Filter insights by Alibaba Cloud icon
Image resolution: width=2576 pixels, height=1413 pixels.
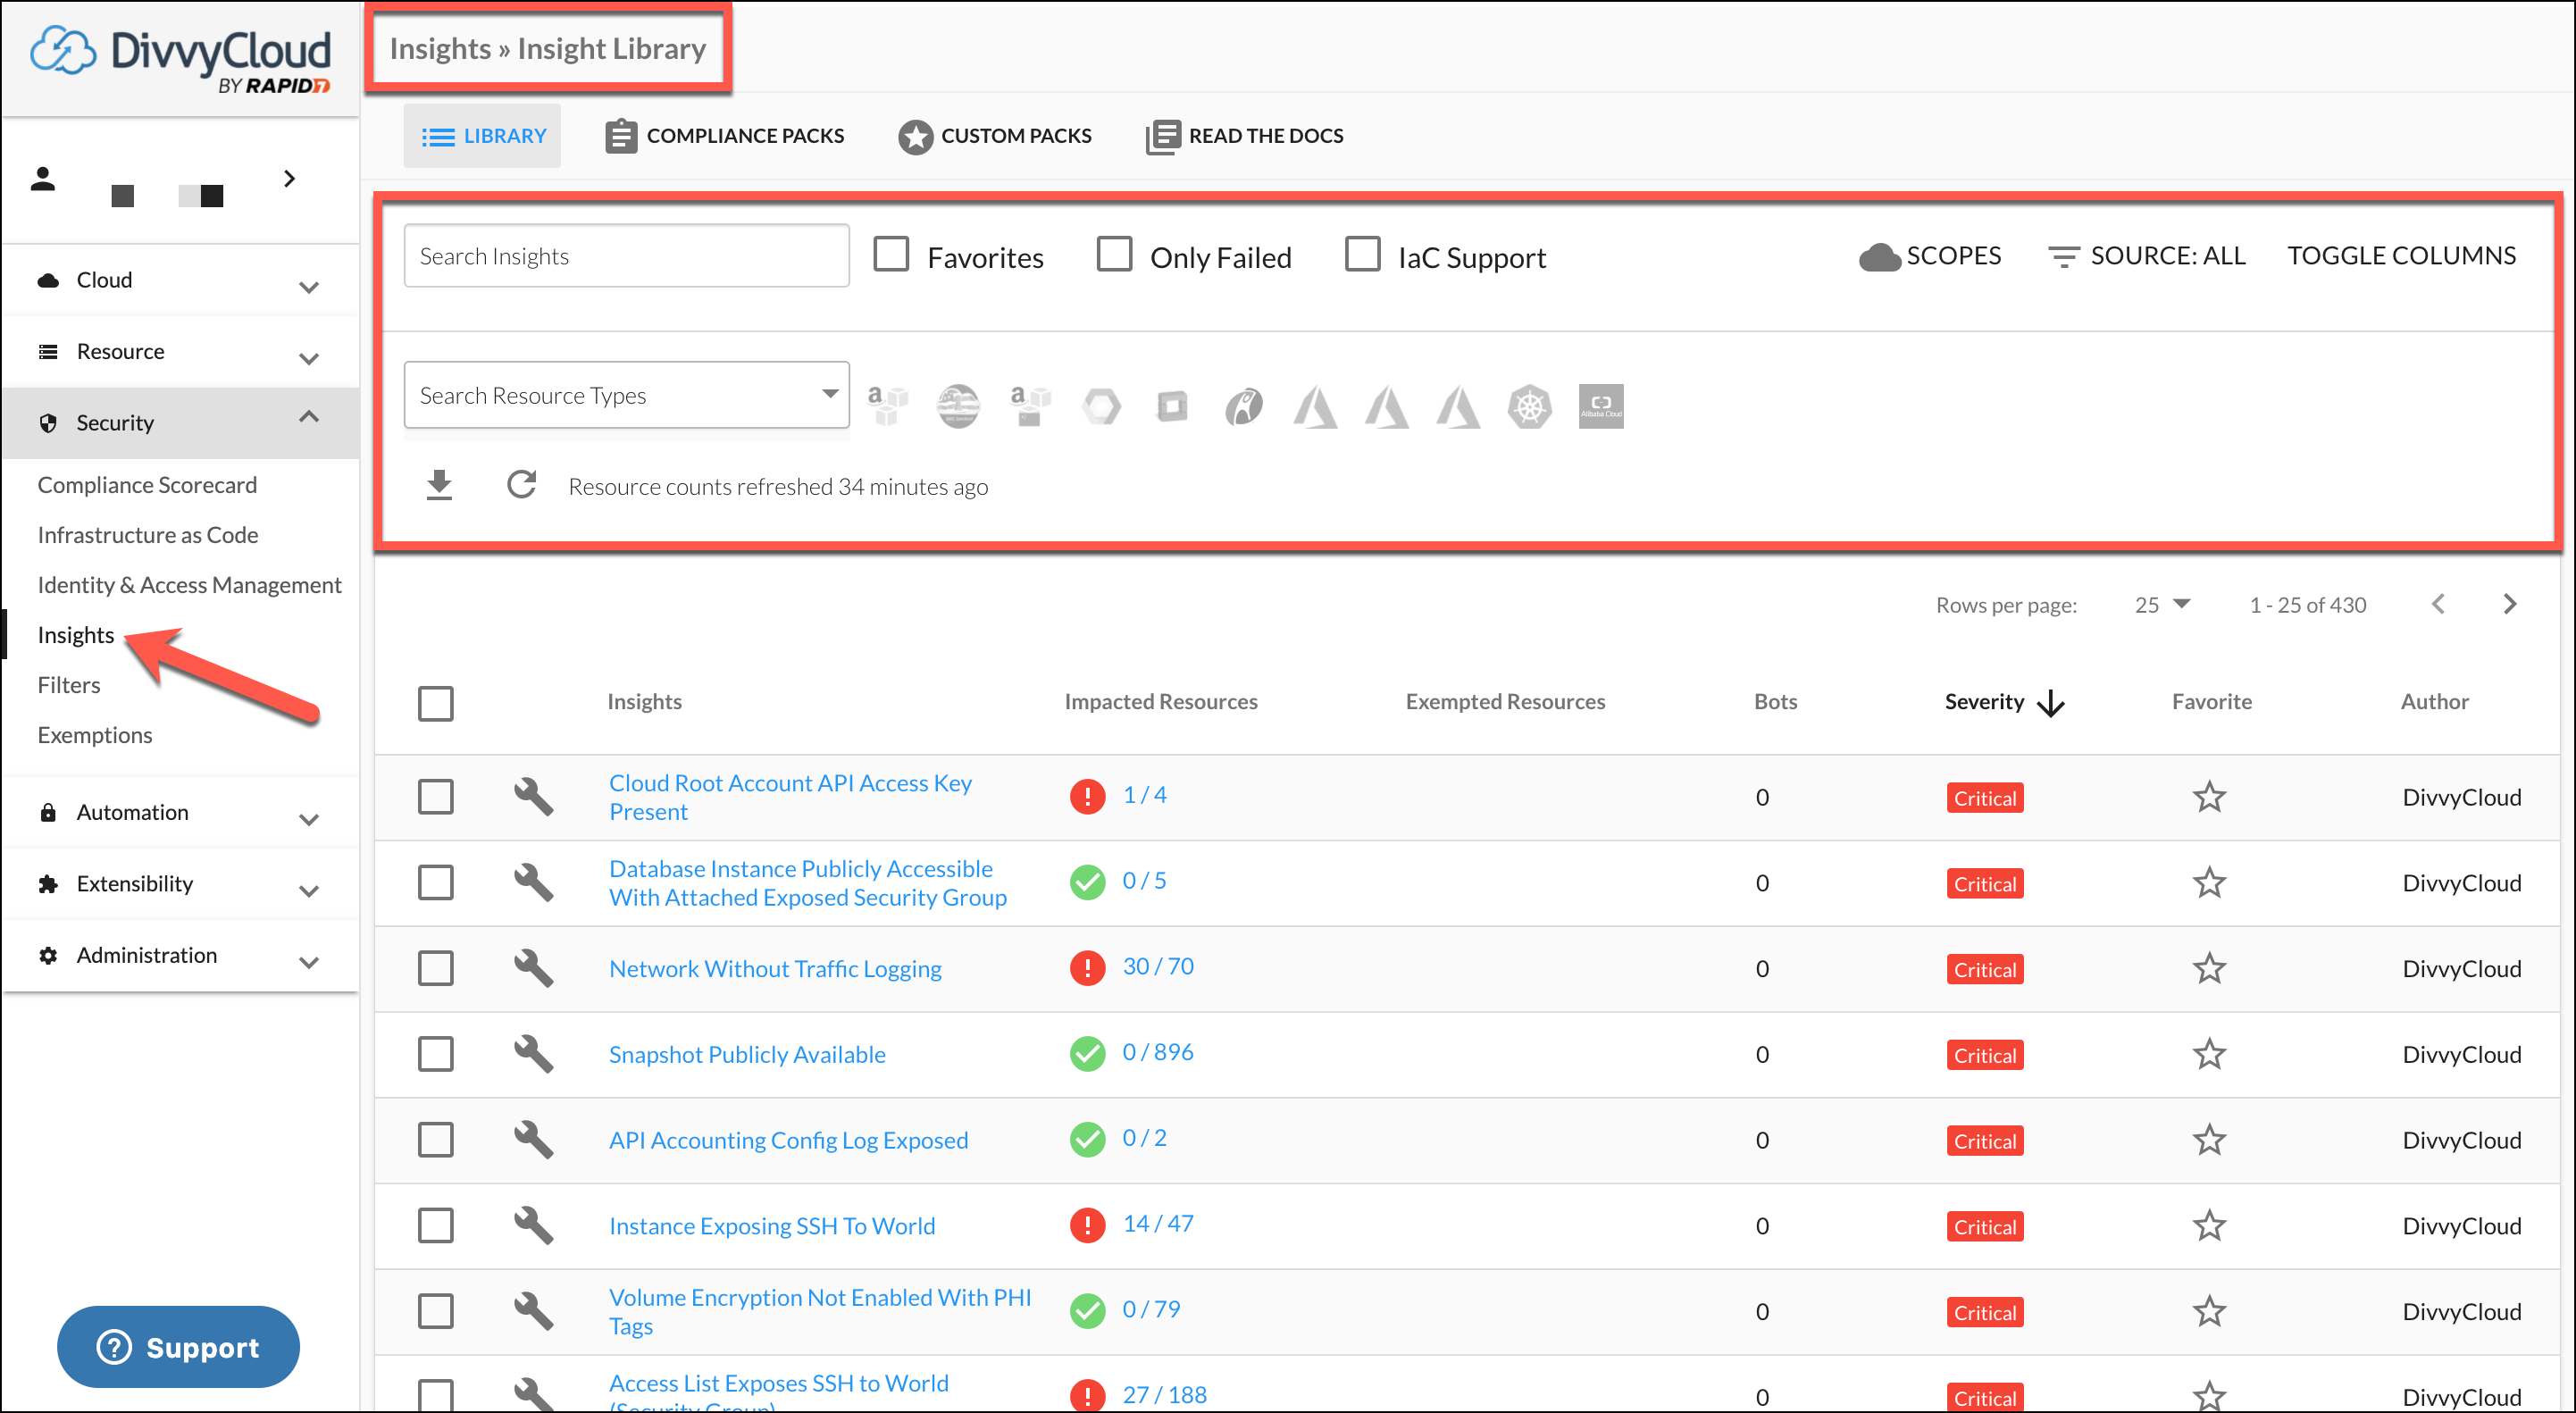[x=1600, y=406]
